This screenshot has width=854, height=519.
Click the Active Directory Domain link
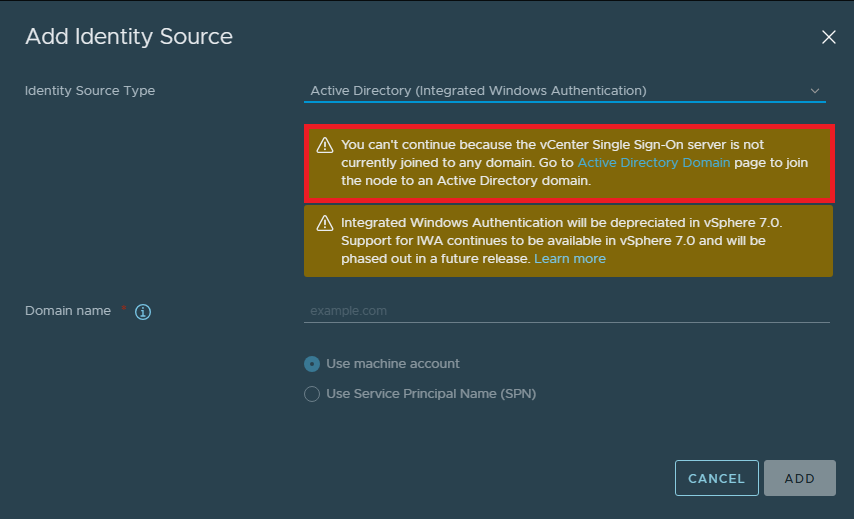654,162
